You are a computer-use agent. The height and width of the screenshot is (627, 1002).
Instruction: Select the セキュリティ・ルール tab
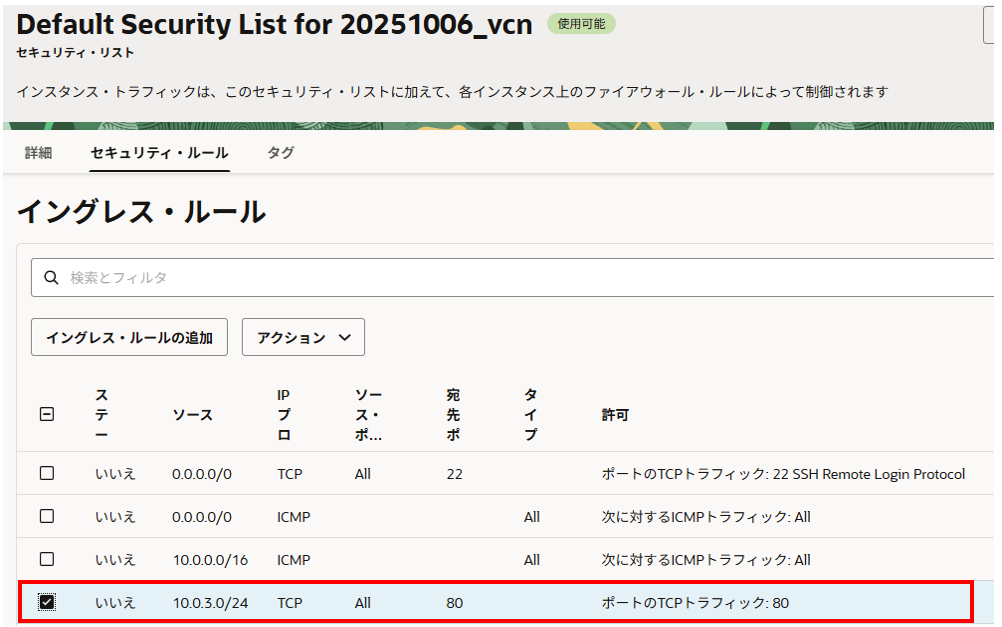(x=159, y=153)
